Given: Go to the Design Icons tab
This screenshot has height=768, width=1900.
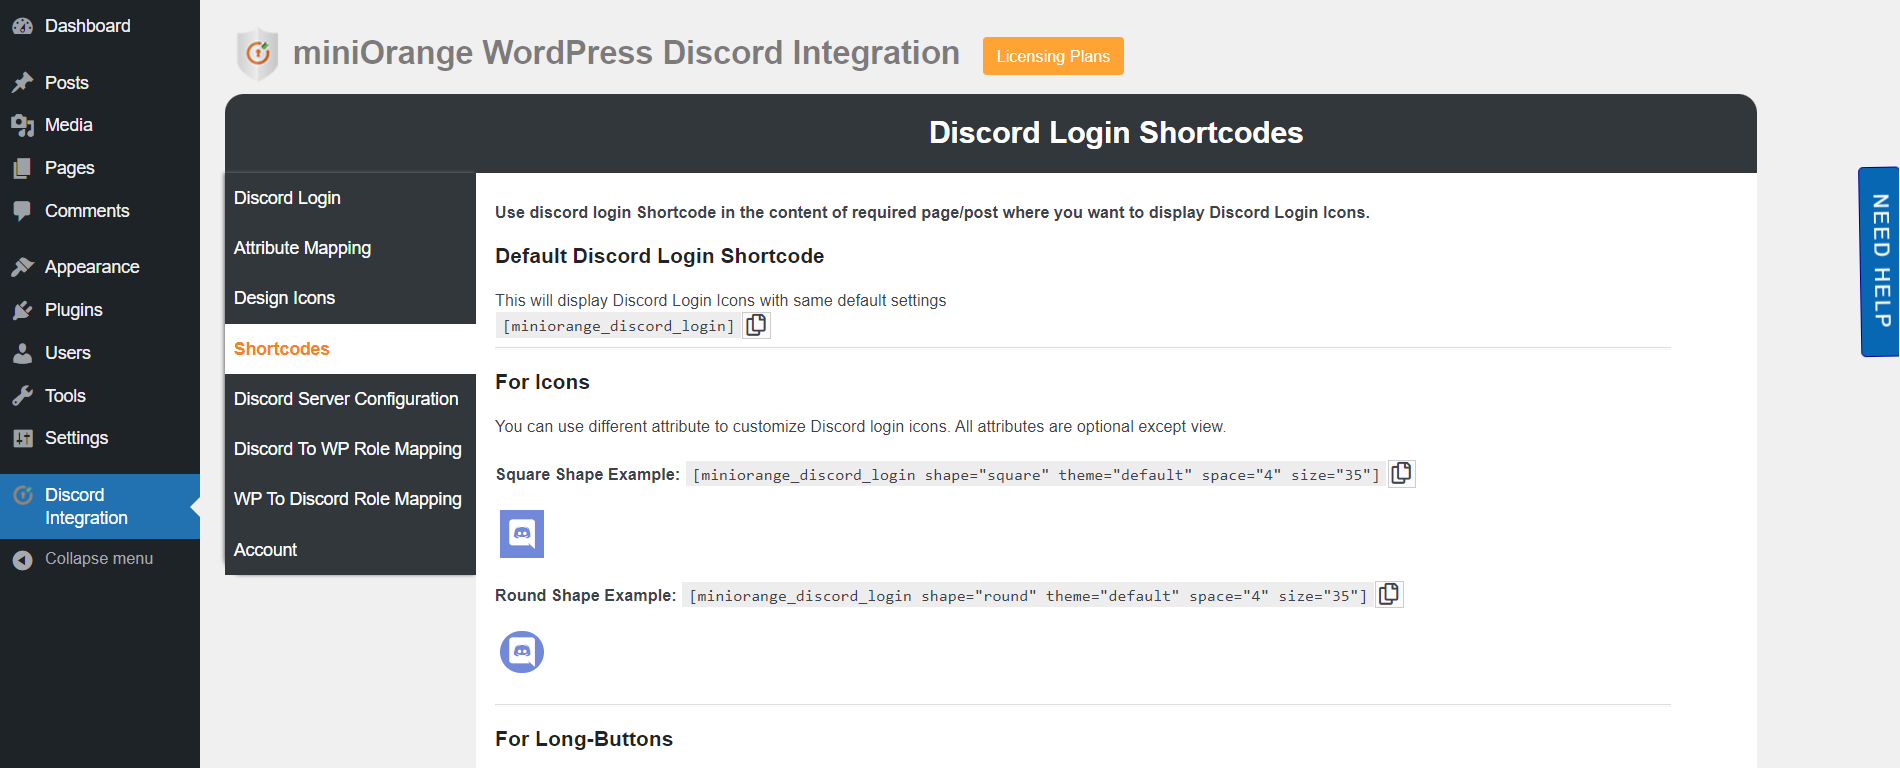Looking at the screenshot, I should tap(350, 298).
